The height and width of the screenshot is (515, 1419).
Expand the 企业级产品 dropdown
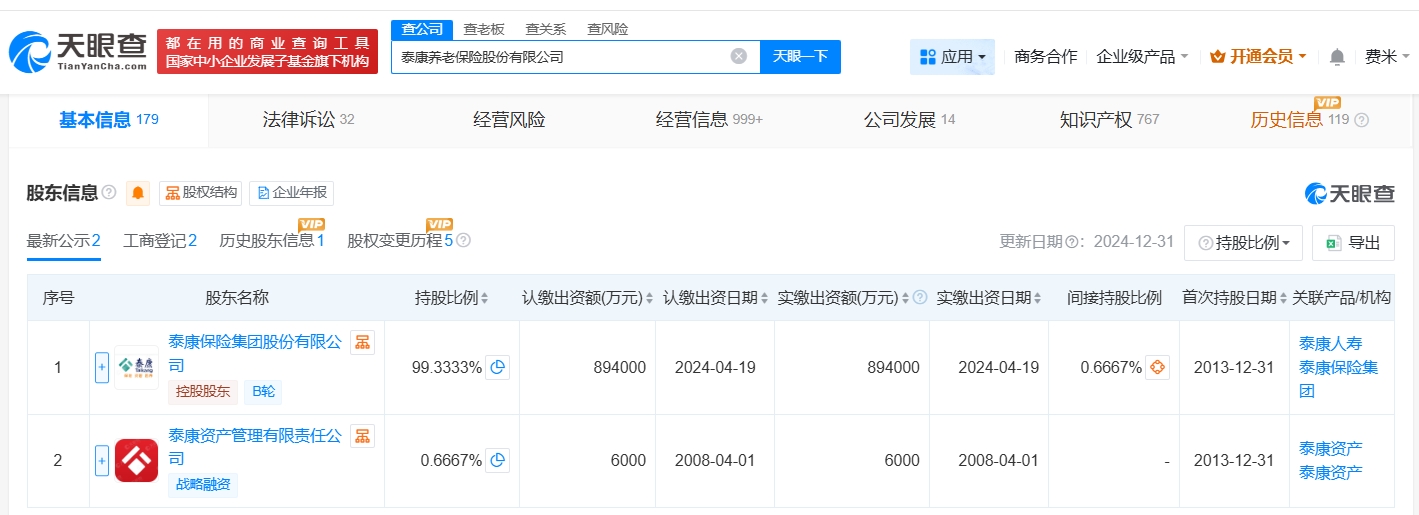pyautogui.click(x=1142, y=57)
